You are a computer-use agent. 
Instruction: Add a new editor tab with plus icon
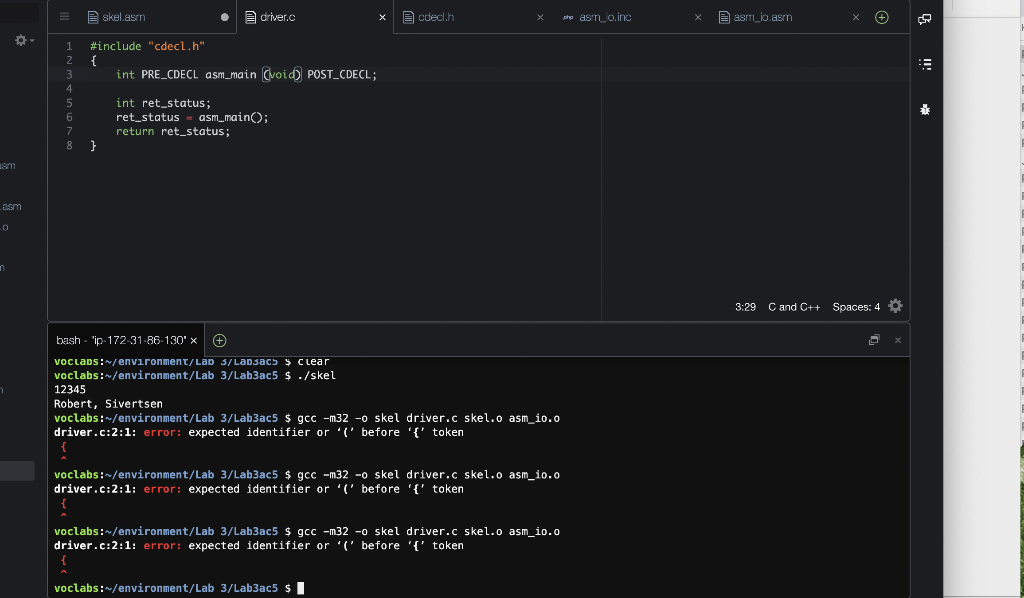click(882, 18)
